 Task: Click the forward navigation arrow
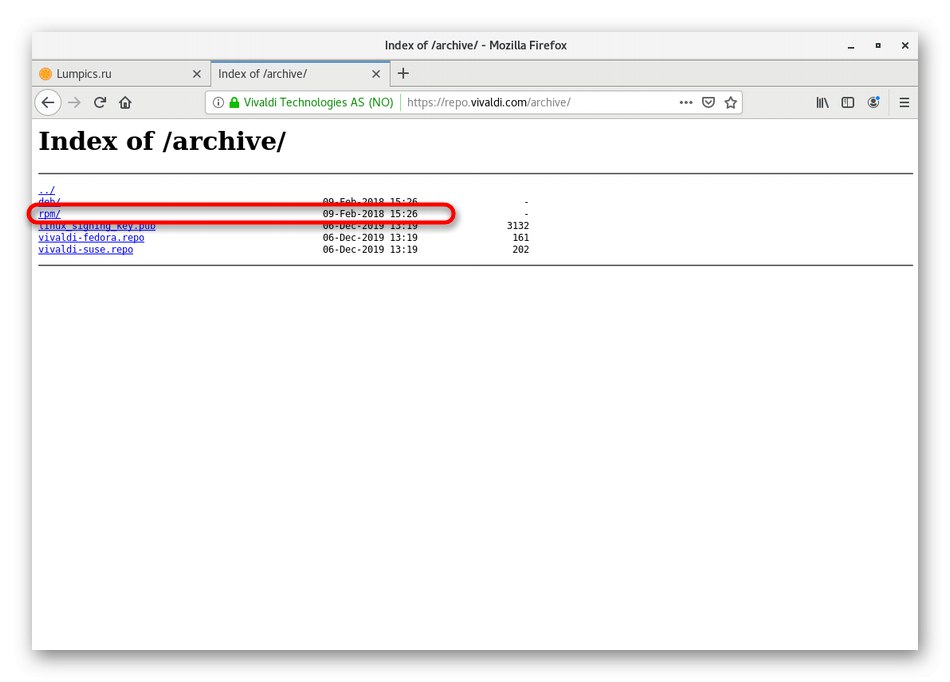click(x=74, y=102)
